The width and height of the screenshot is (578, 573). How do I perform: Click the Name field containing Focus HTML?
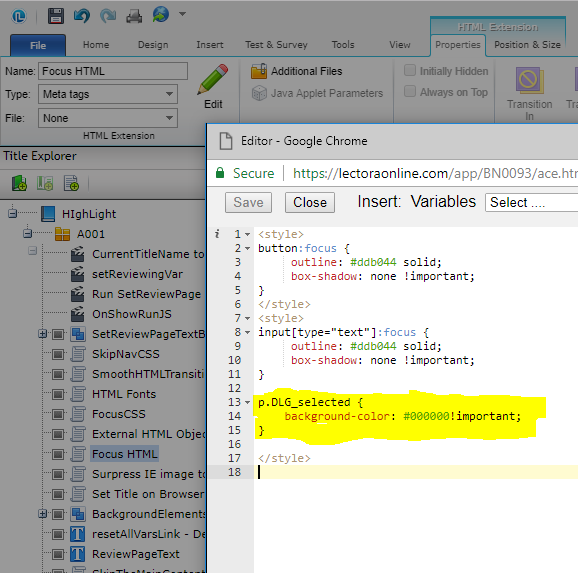coord(113,71)
